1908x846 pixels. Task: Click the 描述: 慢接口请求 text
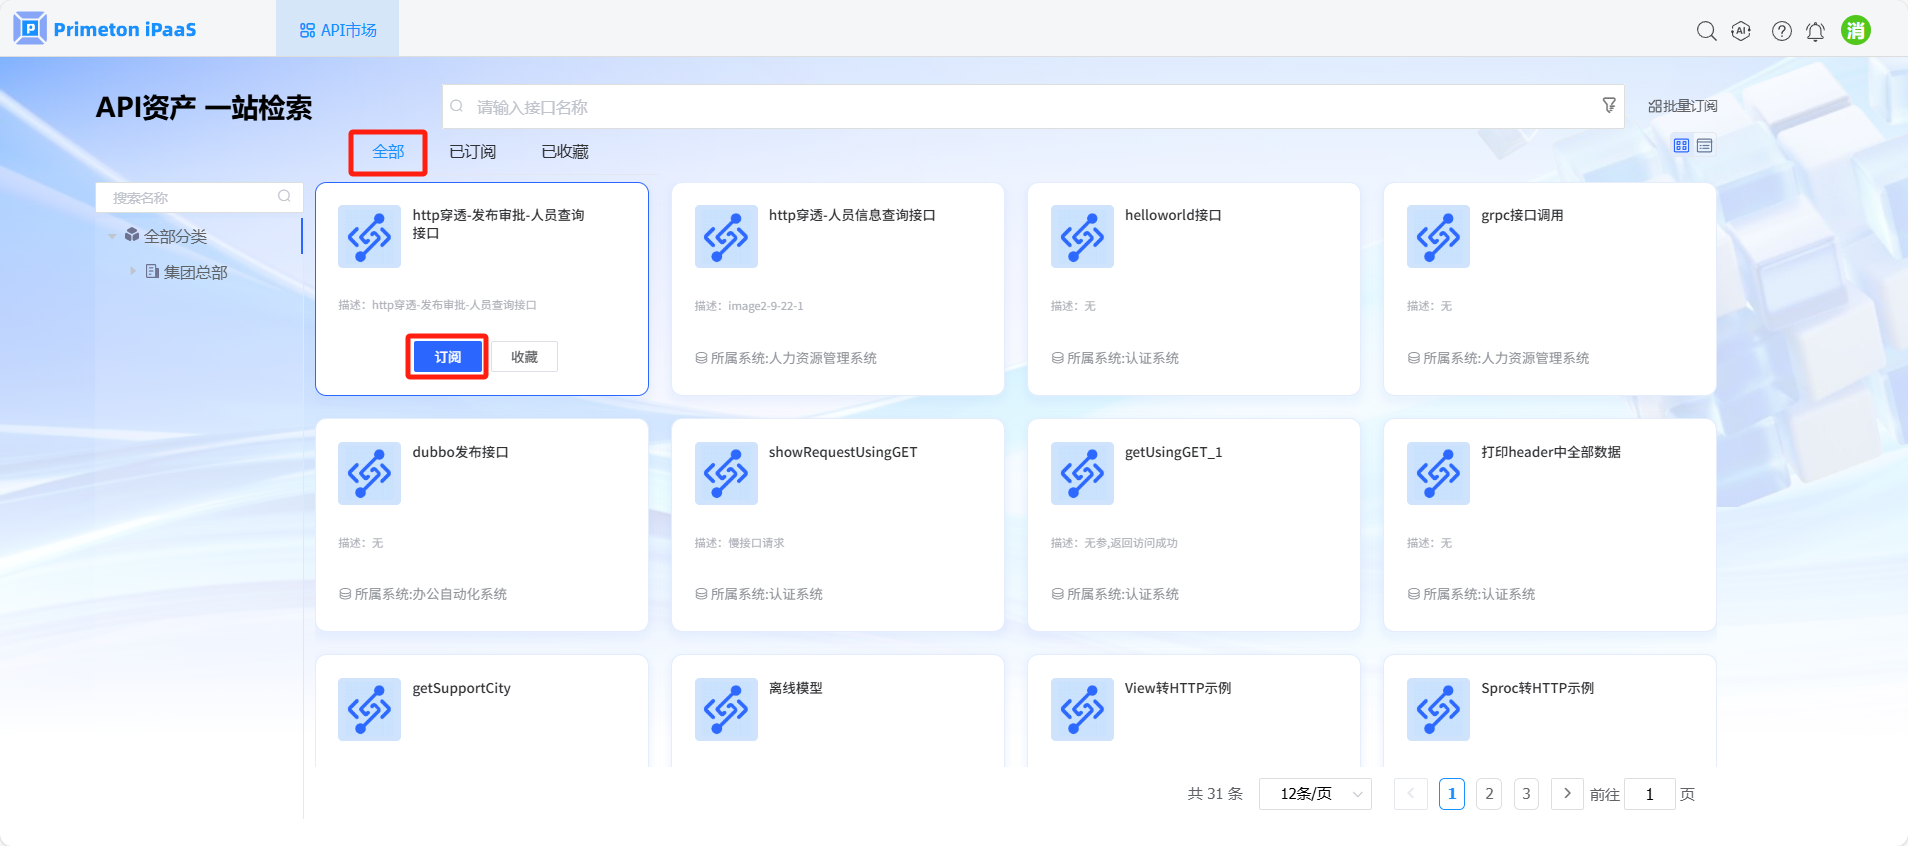[x=739, y=543]
